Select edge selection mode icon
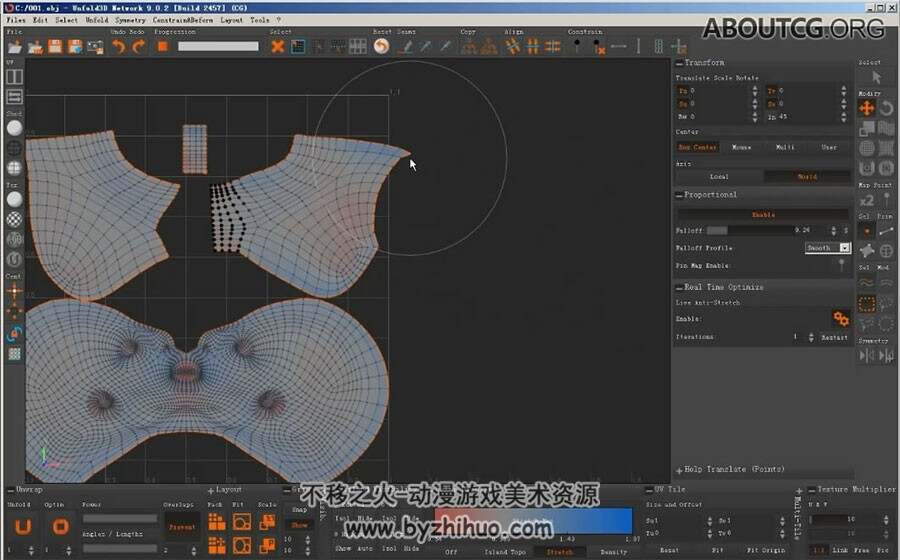 (x=887, y=231)
